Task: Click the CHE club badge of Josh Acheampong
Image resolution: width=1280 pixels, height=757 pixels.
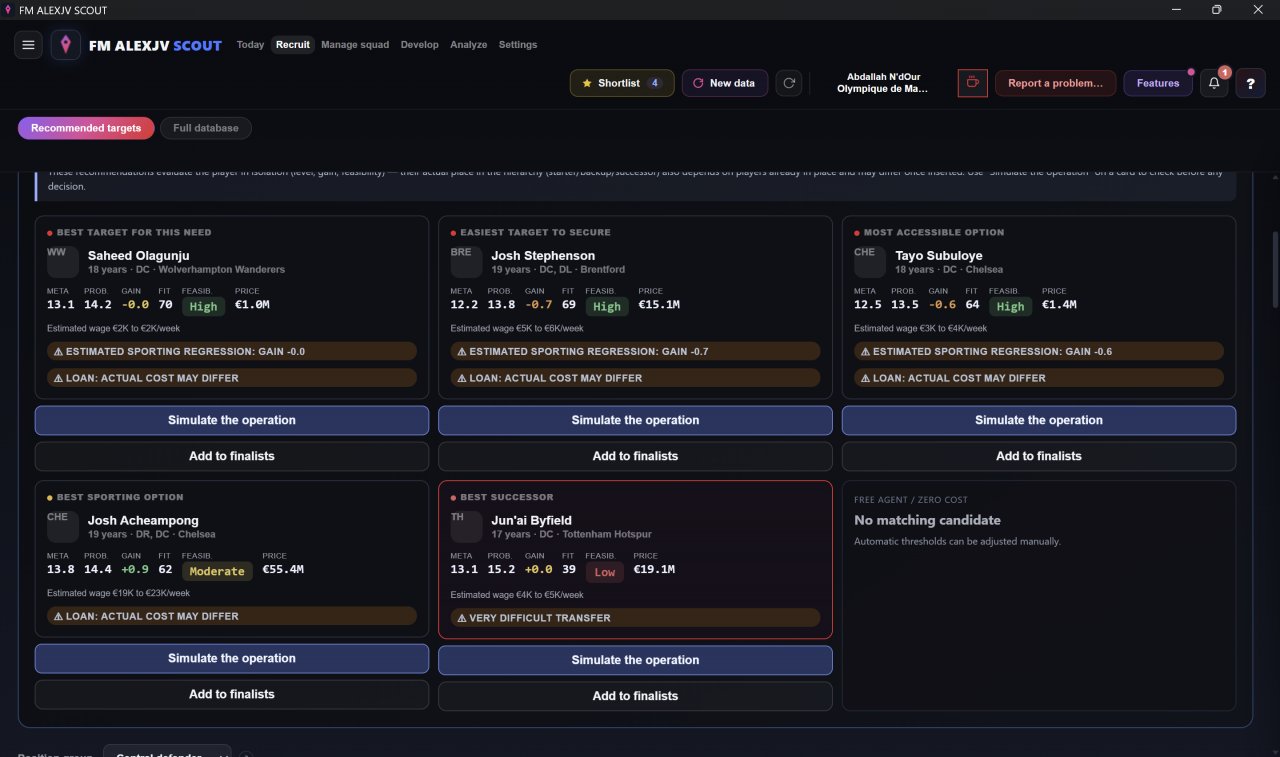Action: [63, 527]
